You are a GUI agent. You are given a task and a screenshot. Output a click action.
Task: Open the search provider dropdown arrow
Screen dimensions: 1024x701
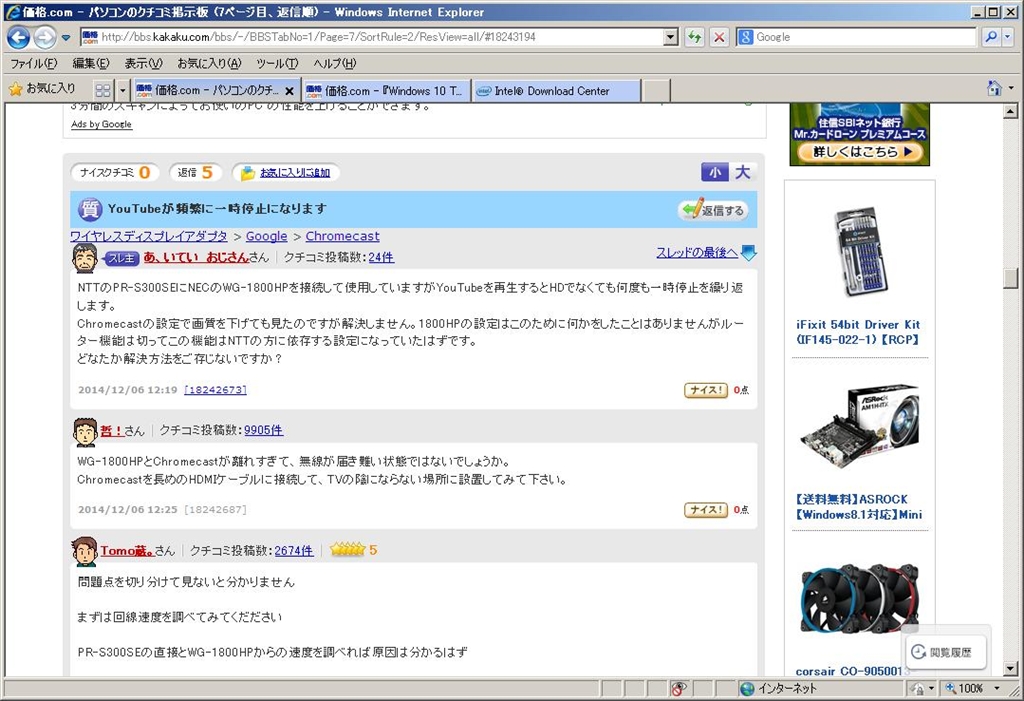pos(1007,37)
